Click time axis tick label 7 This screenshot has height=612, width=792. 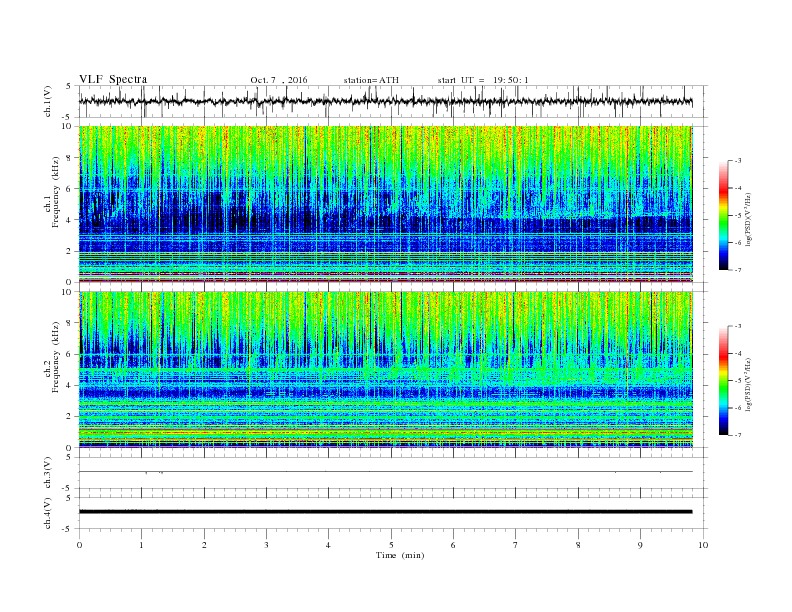pos(516,545)
